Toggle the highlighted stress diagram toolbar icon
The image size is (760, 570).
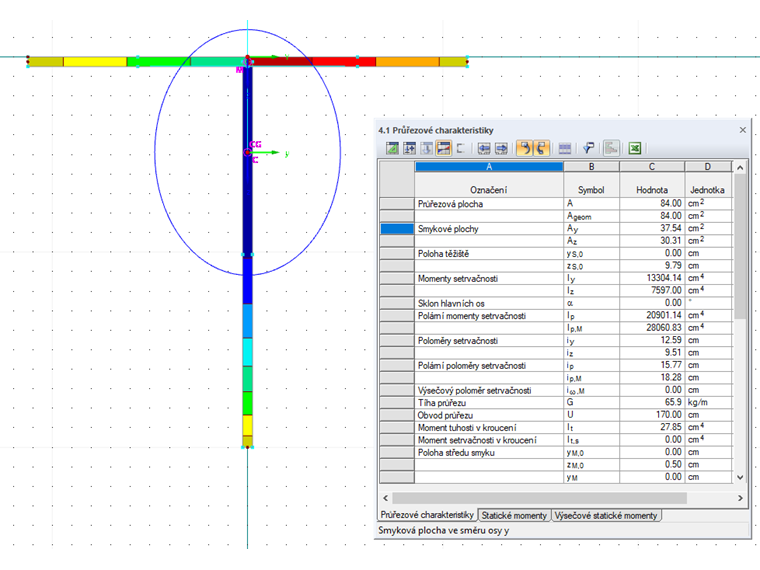[x=443, y=148]
